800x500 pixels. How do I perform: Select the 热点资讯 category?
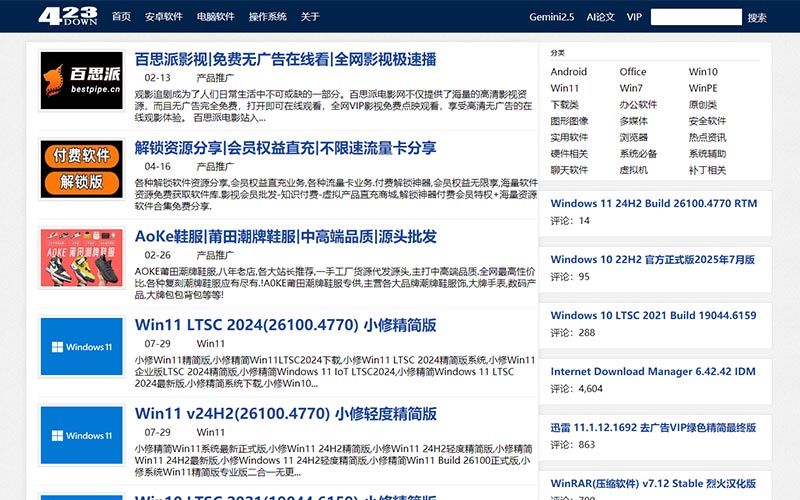tap(708, 137)
